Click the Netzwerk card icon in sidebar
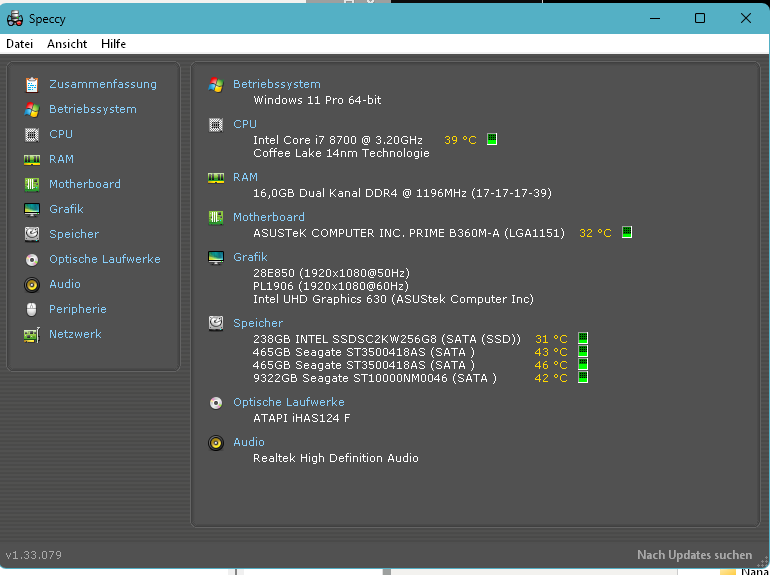The width and height of the screenshot is (770, 575). point(32,334)
